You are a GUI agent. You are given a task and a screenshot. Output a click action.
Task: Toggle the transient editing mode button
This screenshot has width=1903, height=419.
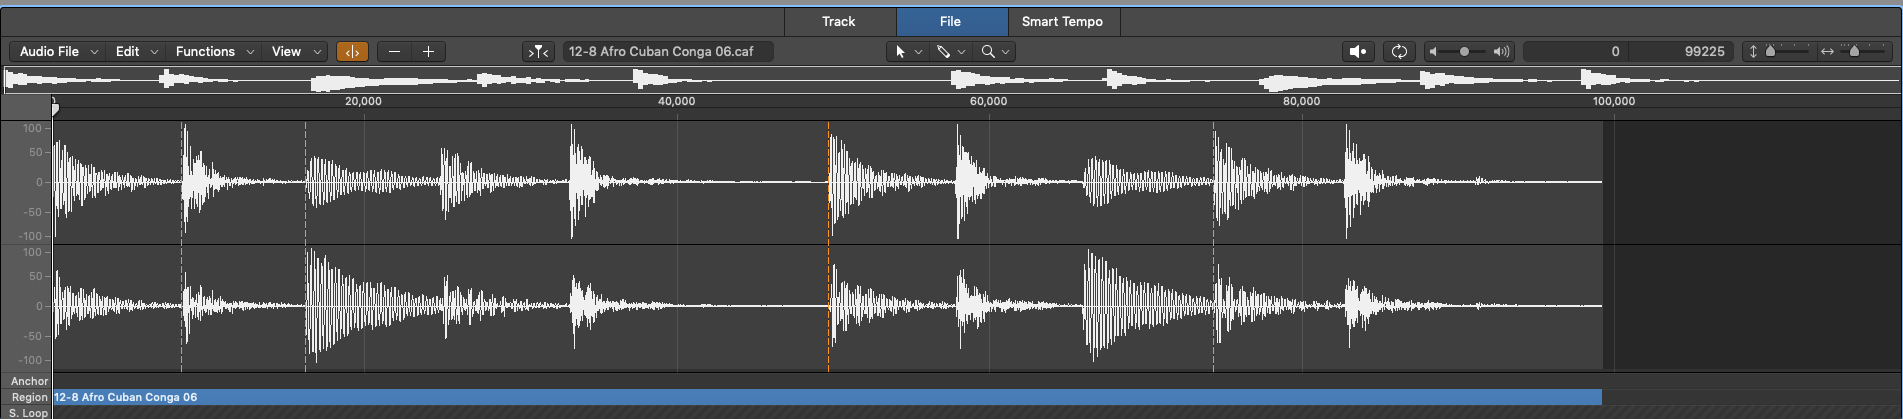352,52
